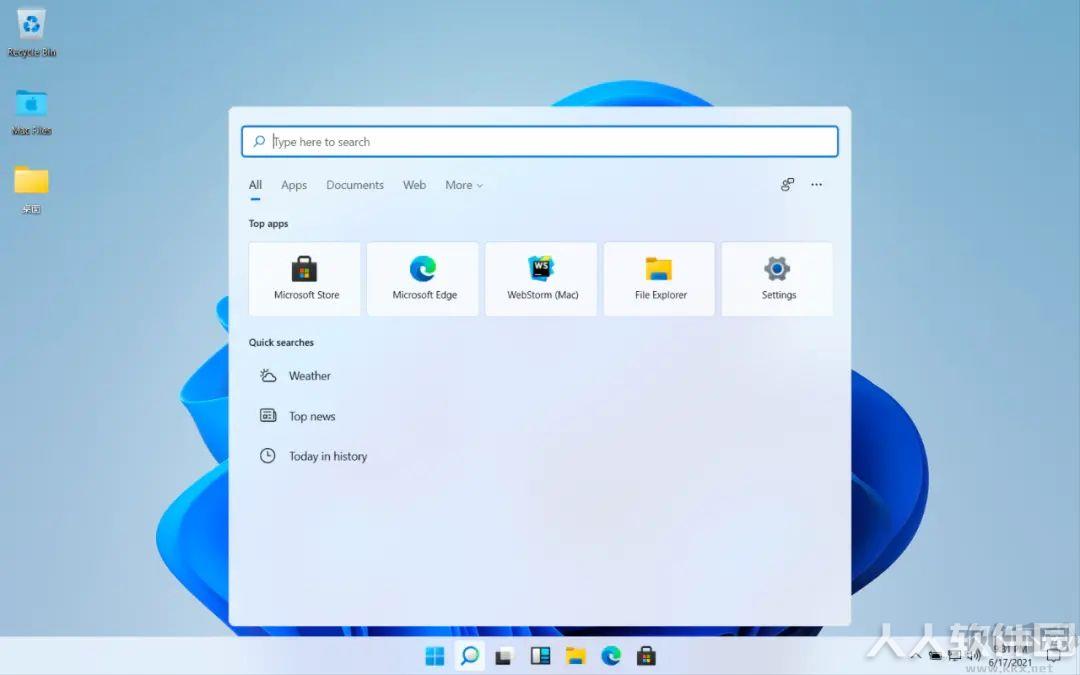Launch Microsoft Edge tile in Top apps
The width and height of the screenshot is (1080, 675).
click(423, 279)
